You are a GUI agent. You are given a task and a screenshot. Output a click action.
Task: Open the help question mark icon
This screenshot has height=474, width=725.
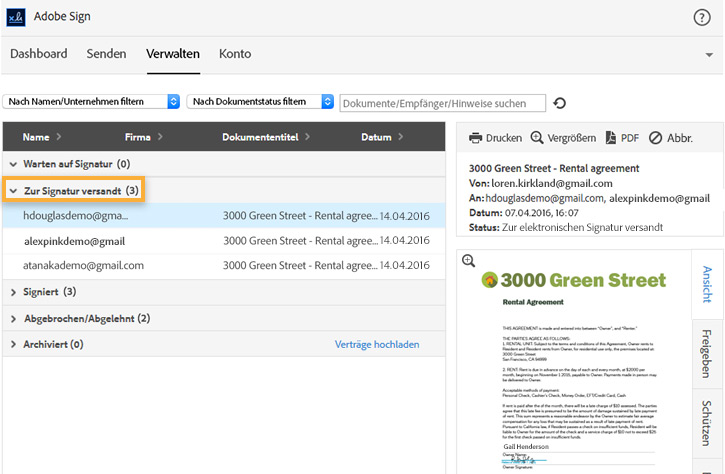[701, 17]
